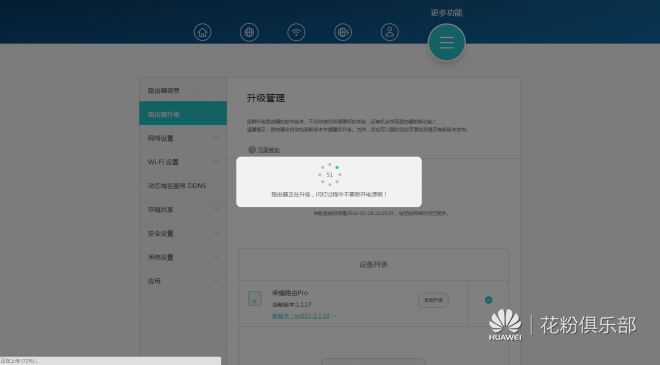Open 存储共享 in the sidebar
This screenshot has width=660, height=365.
(183, 209)
